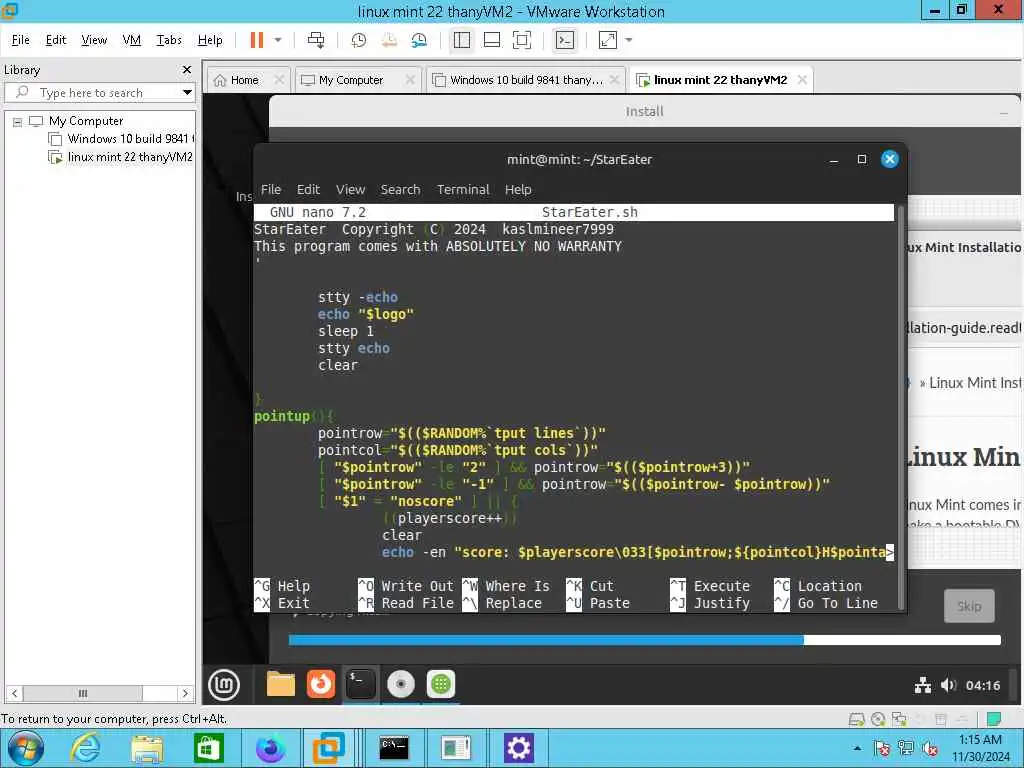Click the Skip button in installer
This screenshot has width=1024, height=768.
(x=969, y=606)
